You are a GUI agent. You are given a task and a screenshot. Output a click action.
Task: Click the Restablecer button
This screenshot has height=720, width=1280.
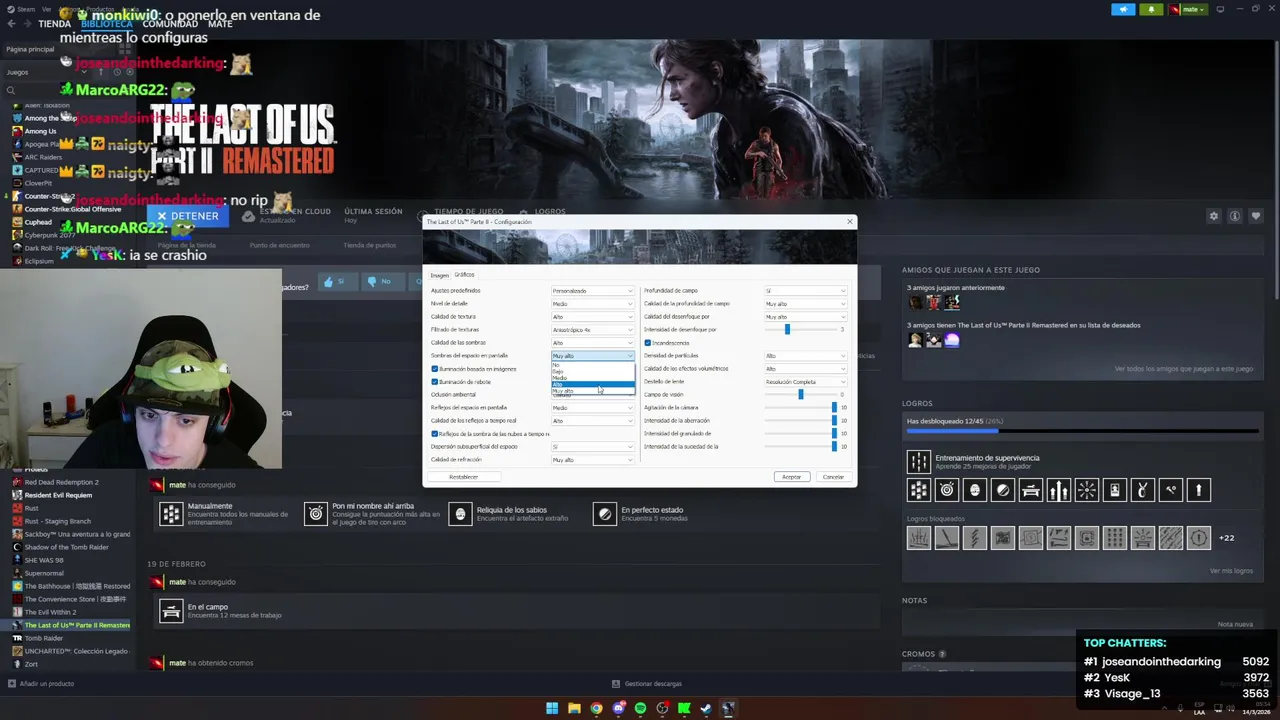(x=463, y=477)
